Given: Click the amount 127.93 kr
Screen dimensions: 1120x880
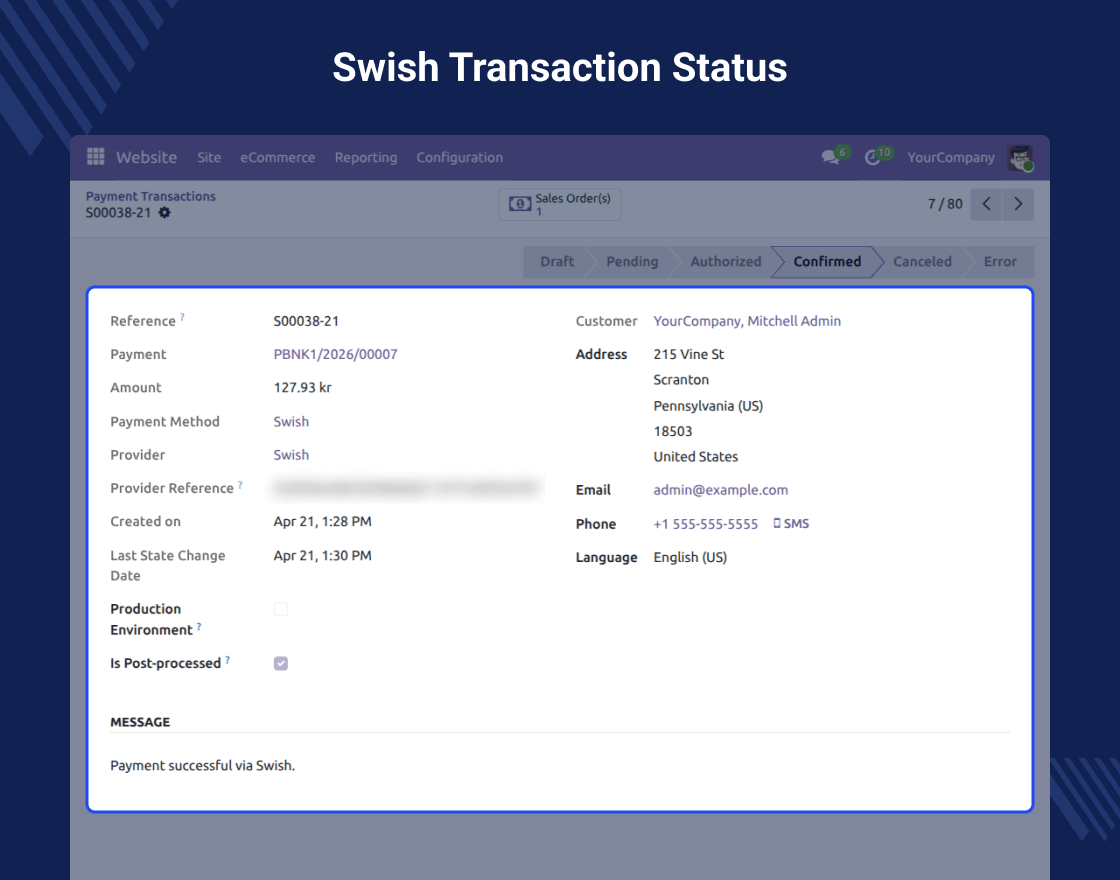Looking at the screenshot, I should pos(303,388).
